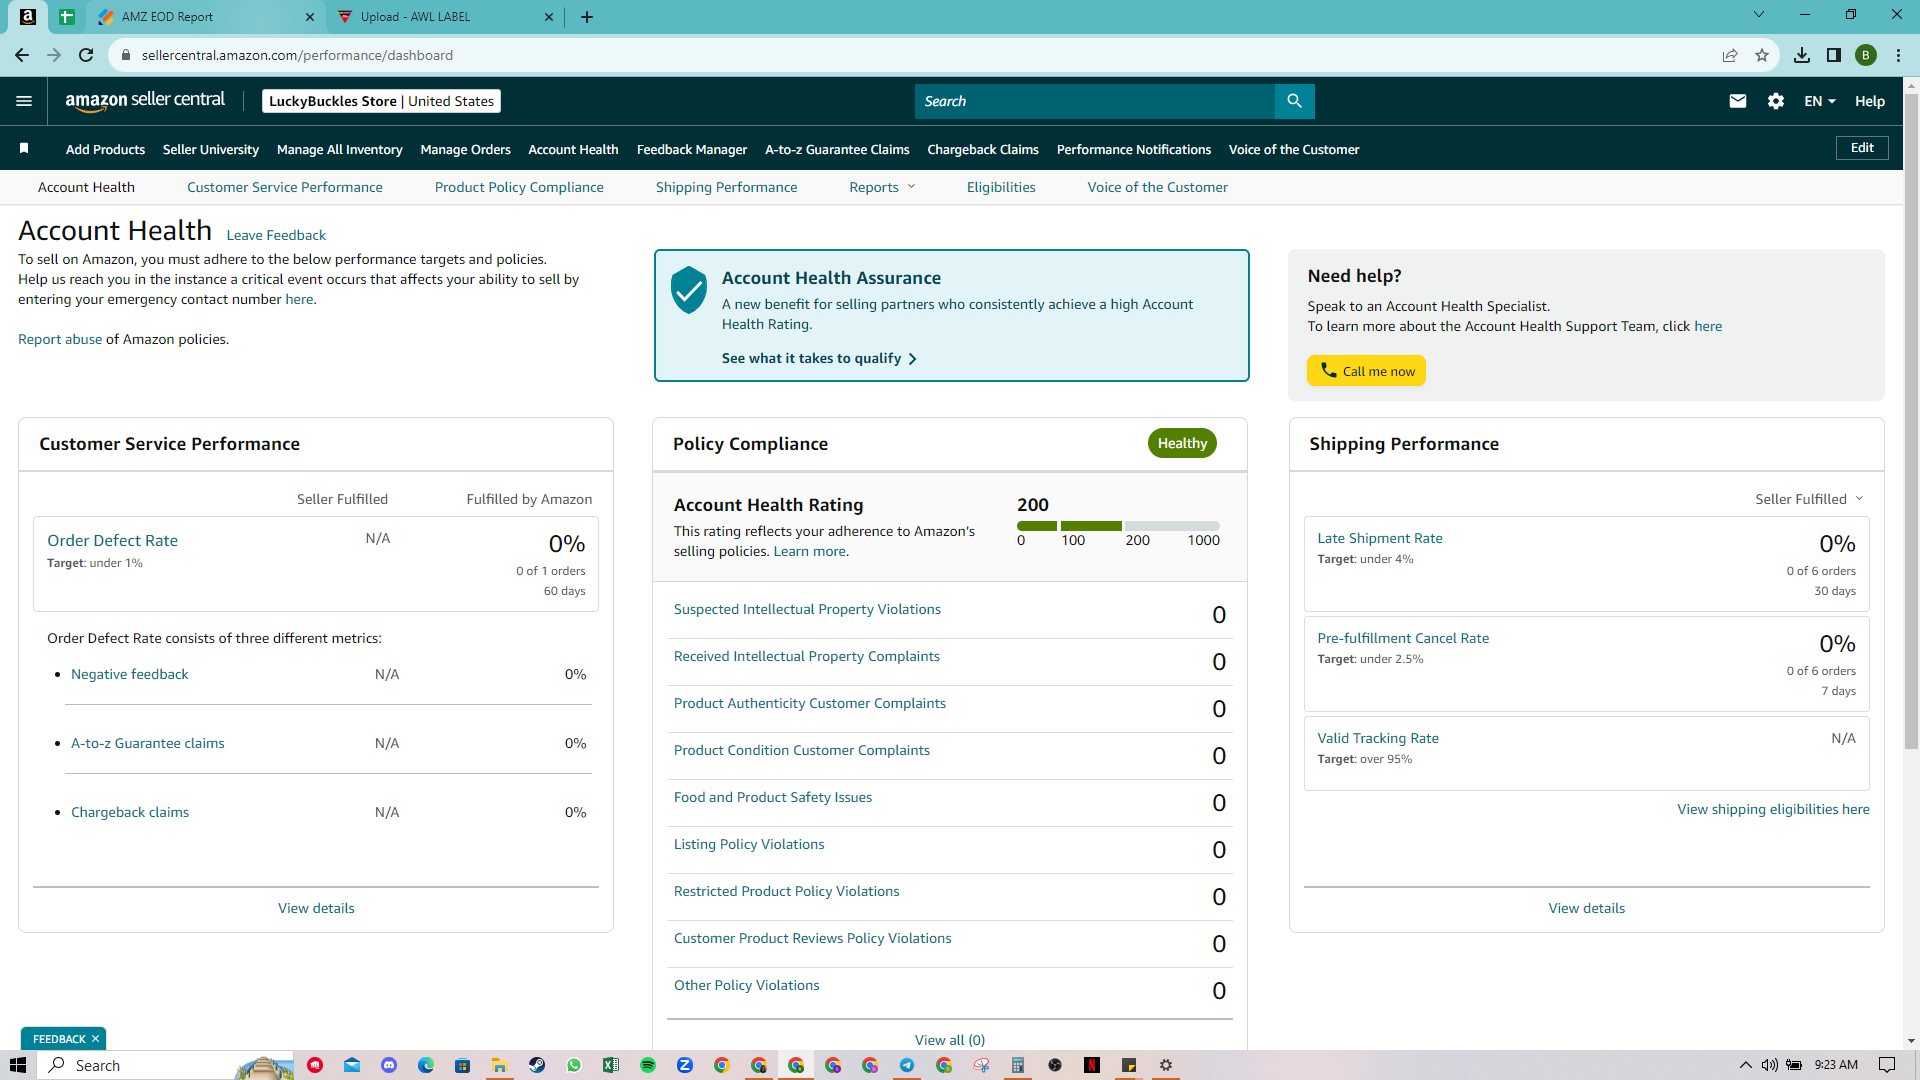Screen dimensions: 1920x1080
Task: Open View shipping eligibilities here
Action: (x=1773, y=809)
